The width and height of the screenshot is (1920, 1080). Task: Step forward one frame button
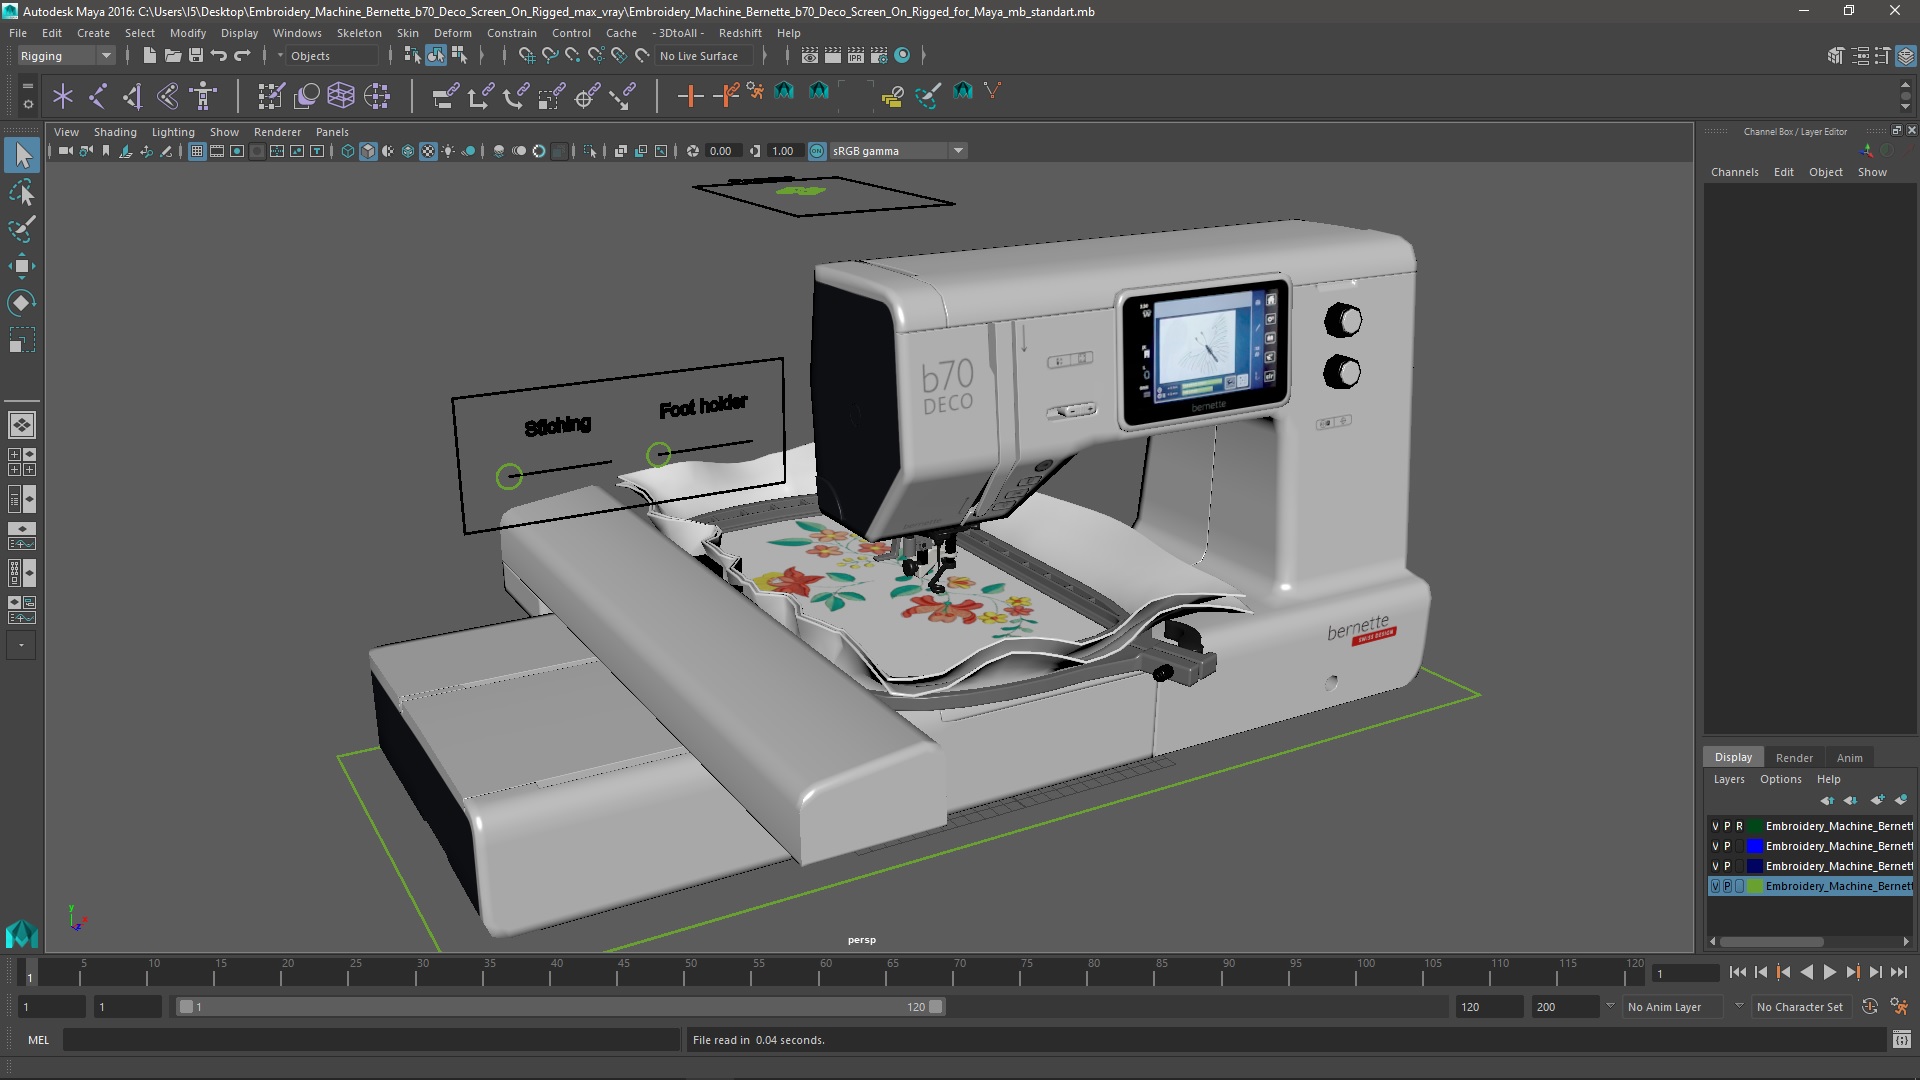pyautogui.click(x=1875, y=972)
